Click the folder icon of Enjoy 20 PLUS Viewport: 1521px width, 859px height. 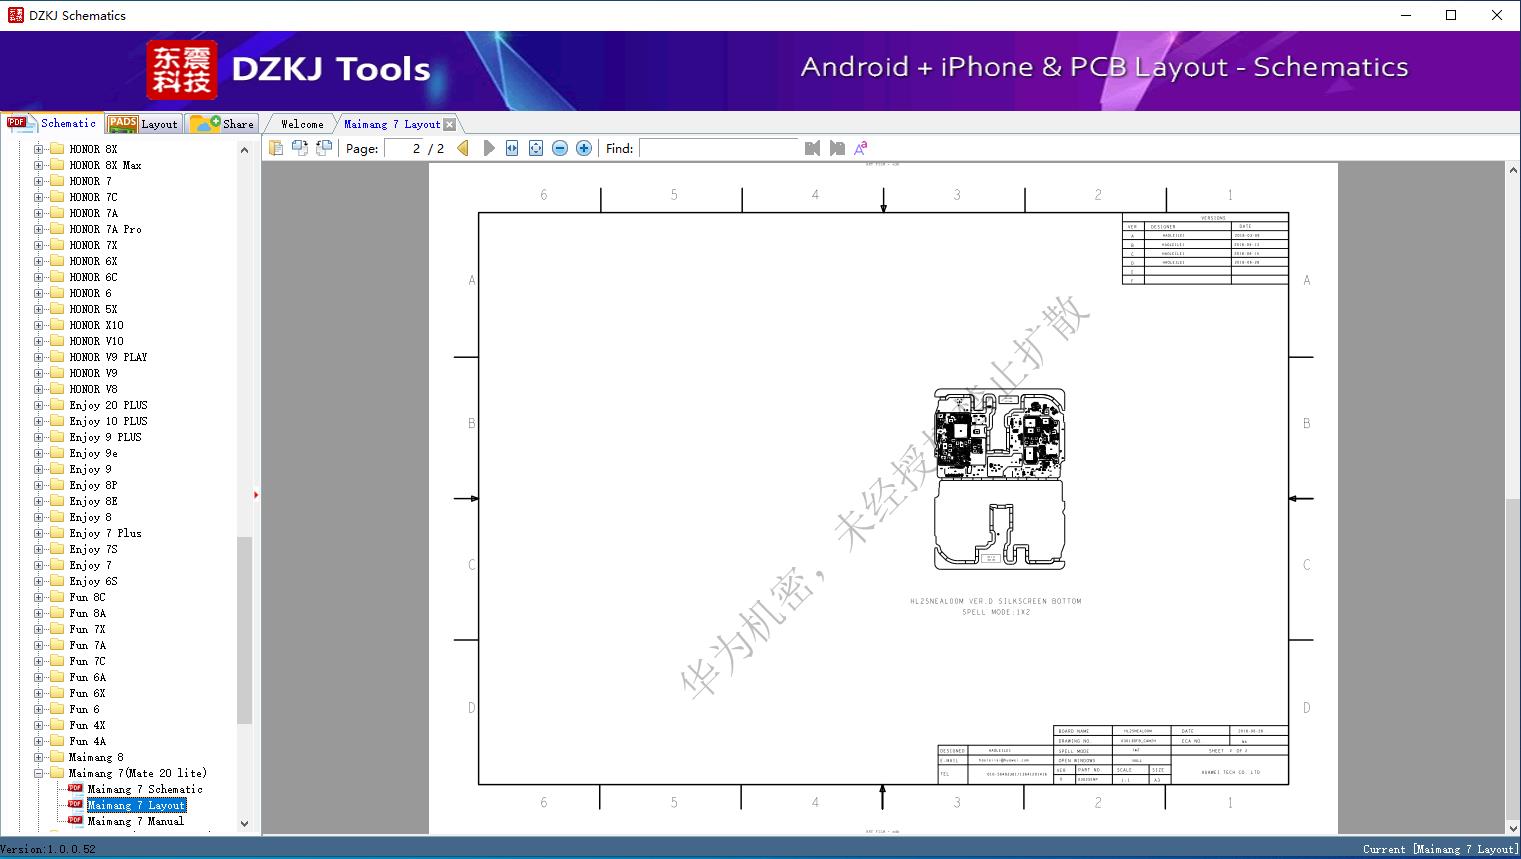pyautogui.click(x=57, y=405)
